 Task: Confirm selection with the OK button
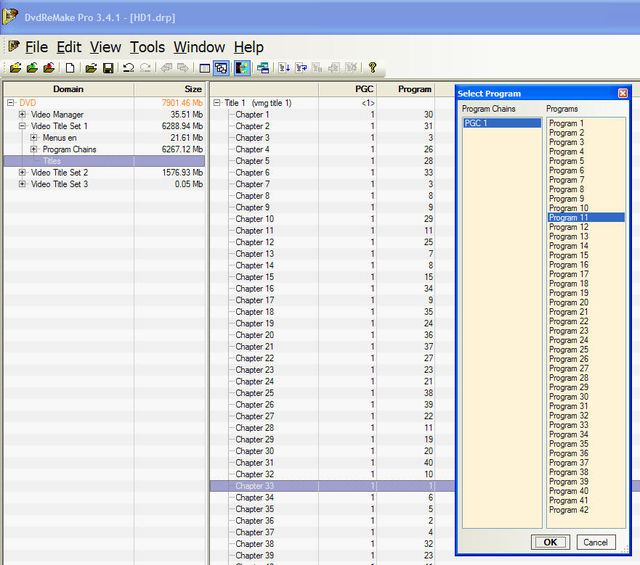550,542
